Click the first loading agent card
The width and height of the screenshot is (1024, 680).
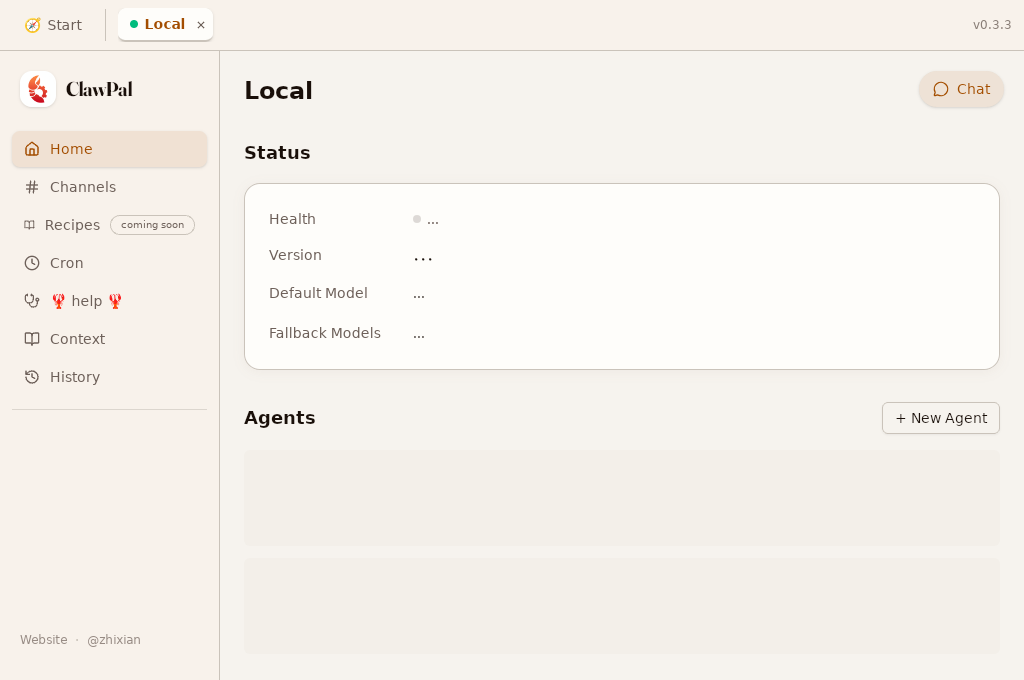click(x=622, y=498)
